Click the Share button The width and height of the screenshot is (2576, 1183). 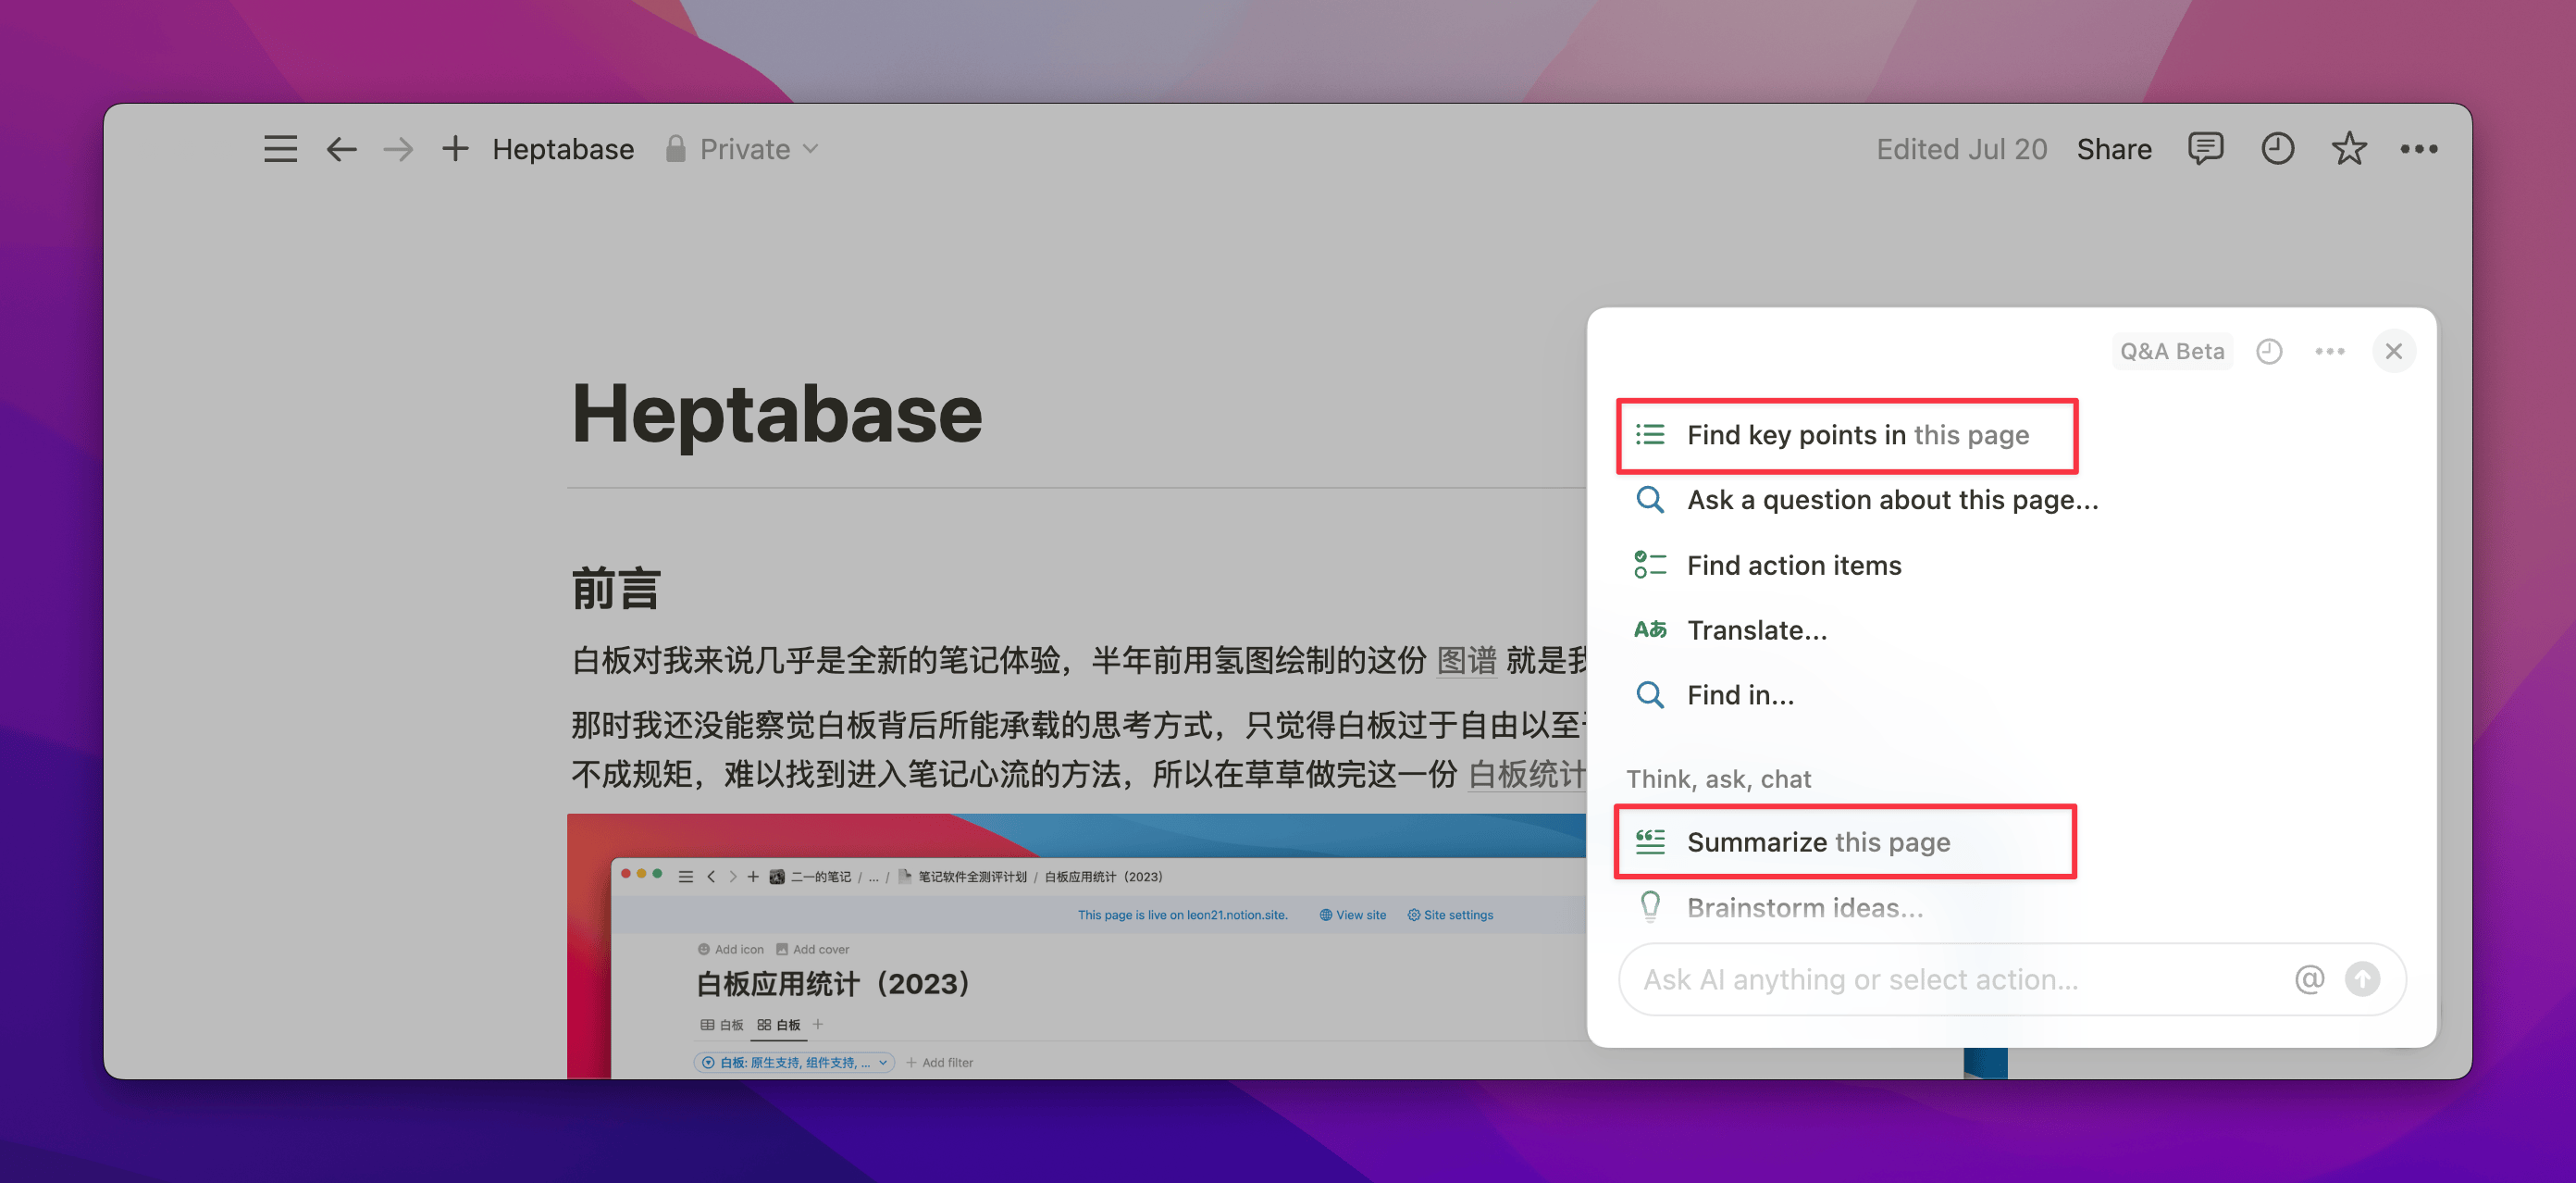pyautogui.click(x=2114, y=149)
